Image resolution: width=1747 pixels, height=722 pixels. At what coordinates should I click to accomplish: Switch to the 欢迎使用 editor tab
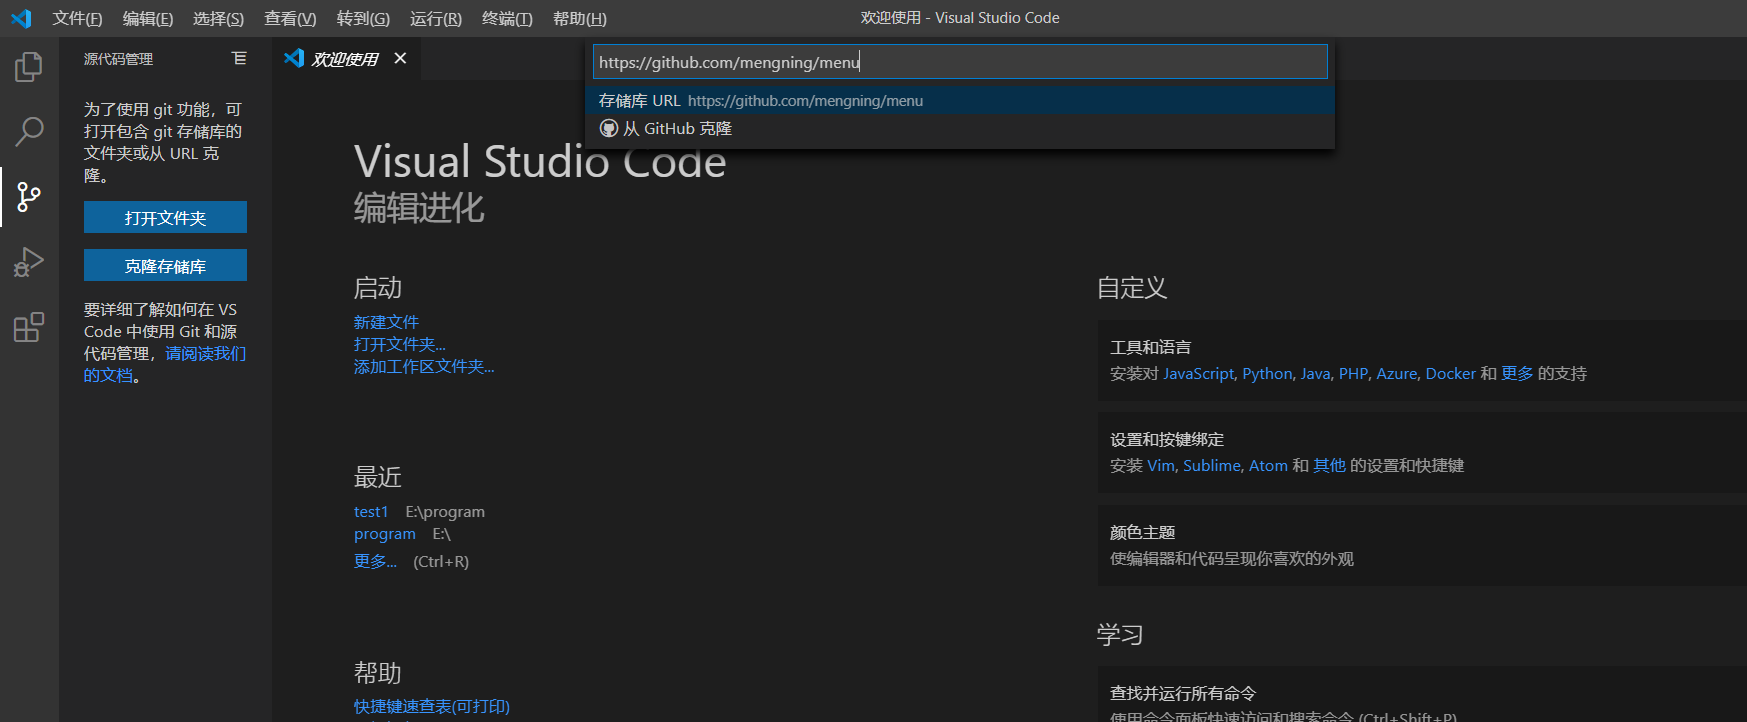click(x=345, y=59)
